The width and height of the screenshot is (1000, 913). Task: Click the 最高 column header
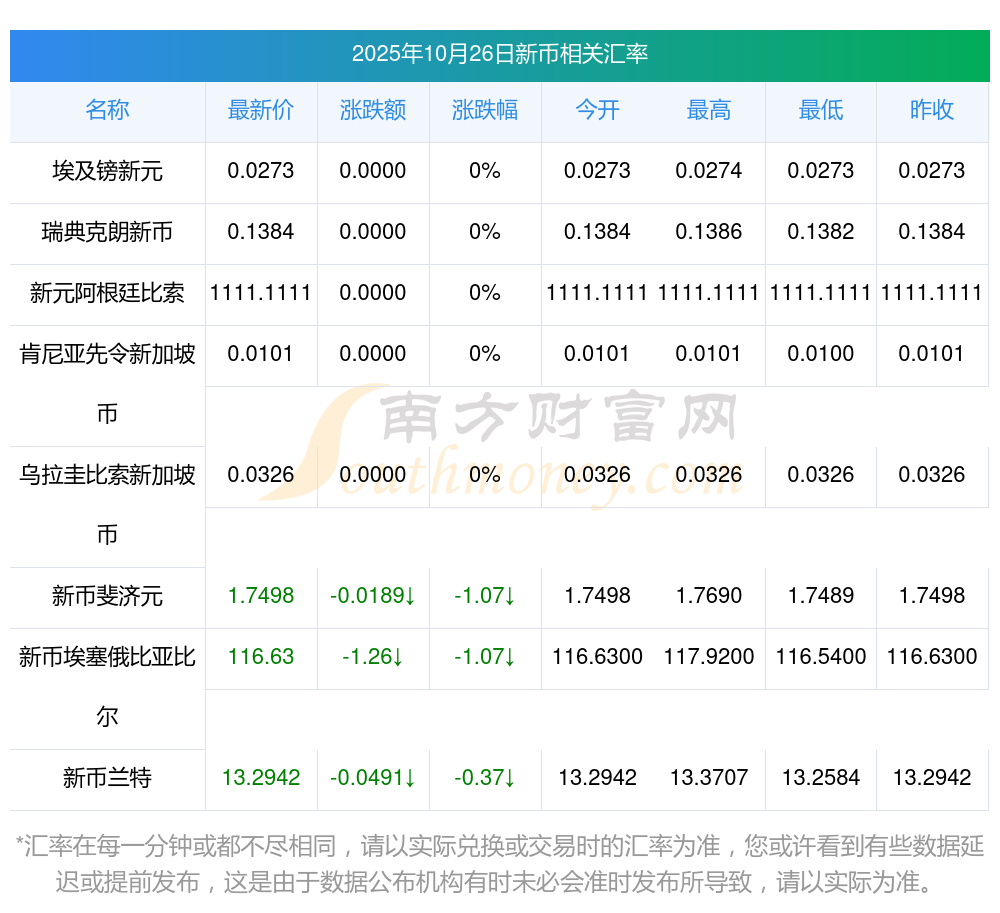[709, 111]
